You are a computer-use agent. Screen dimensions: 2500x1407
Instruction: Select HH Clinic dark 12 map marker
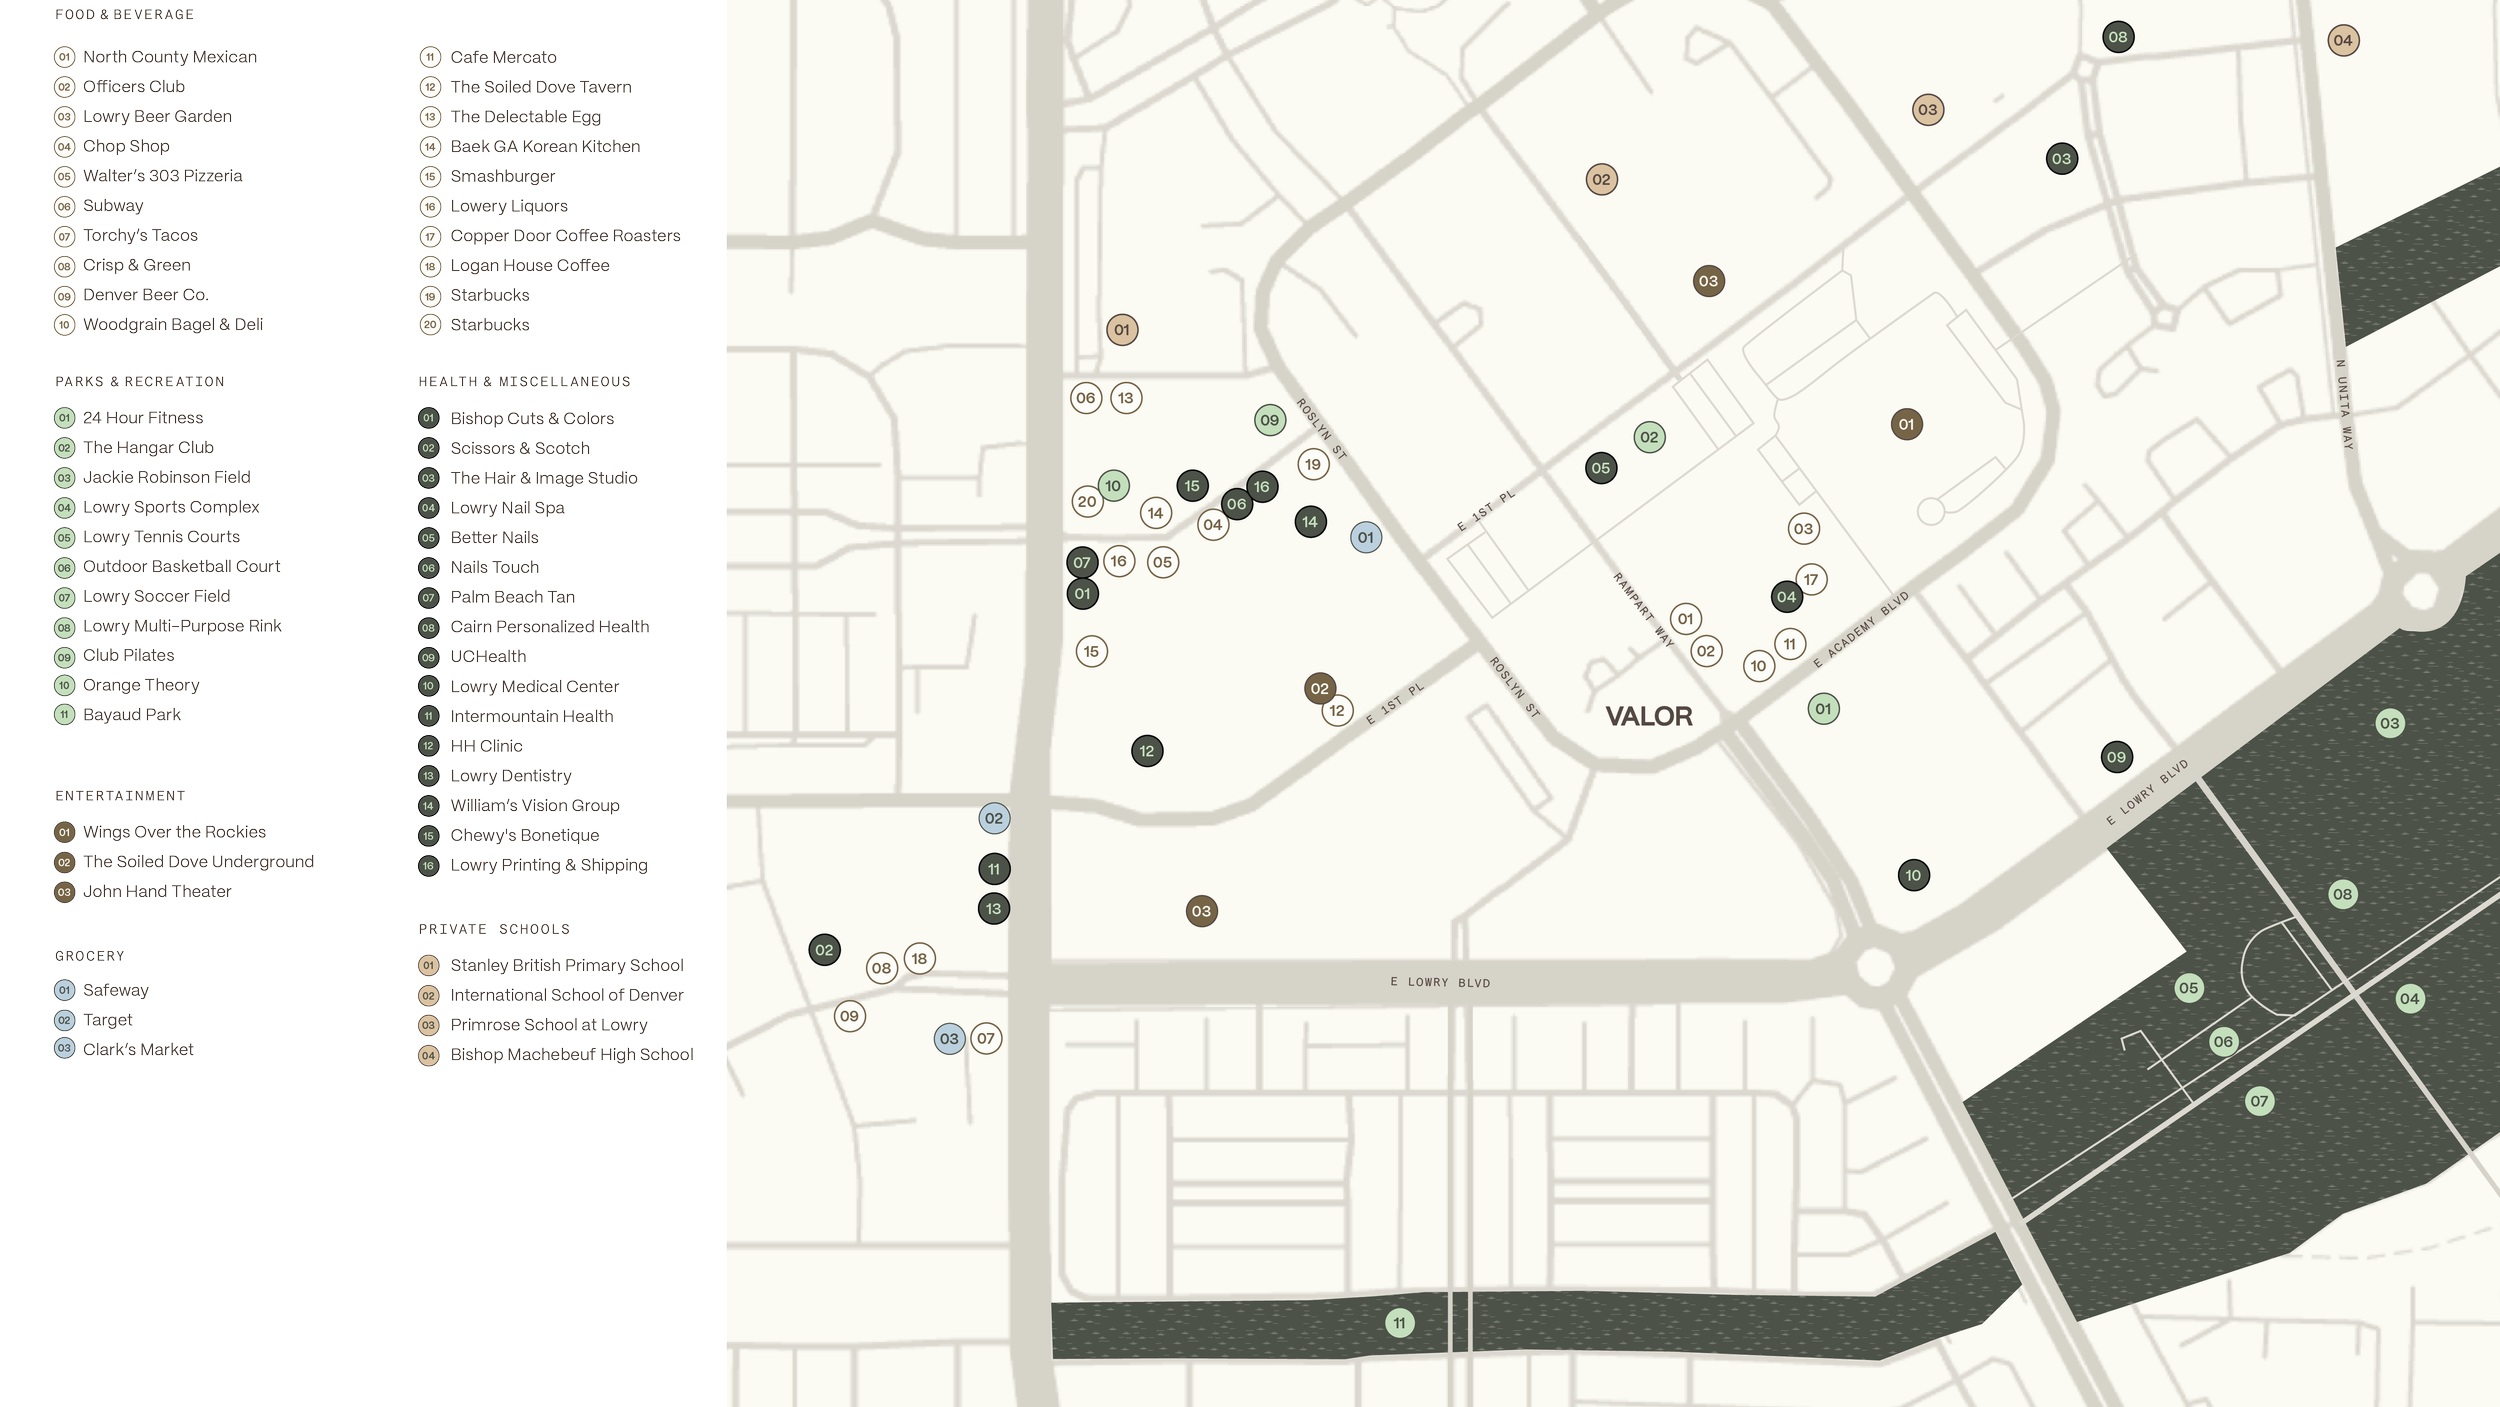point(1146,751)
